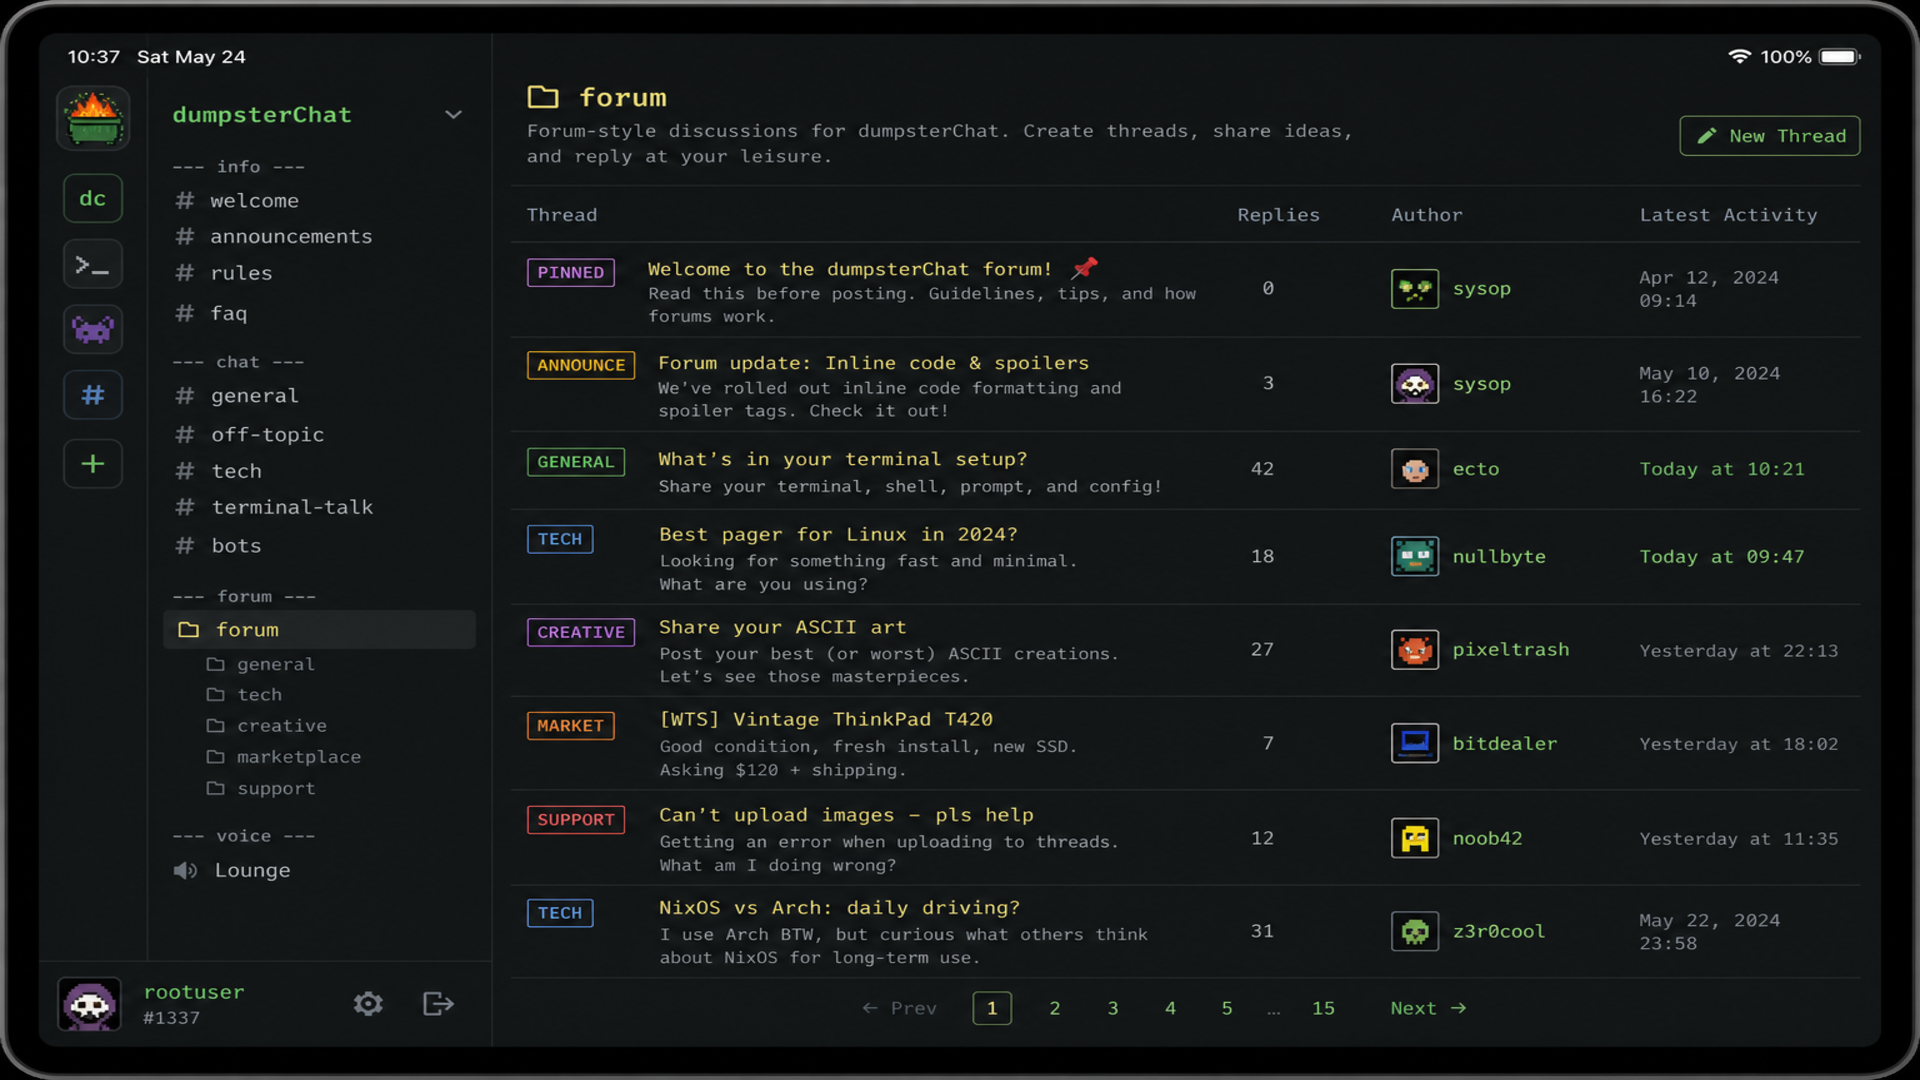Open the creative forum subfolder
The height and width of the screenshot is (1080, 1920).
266,726
